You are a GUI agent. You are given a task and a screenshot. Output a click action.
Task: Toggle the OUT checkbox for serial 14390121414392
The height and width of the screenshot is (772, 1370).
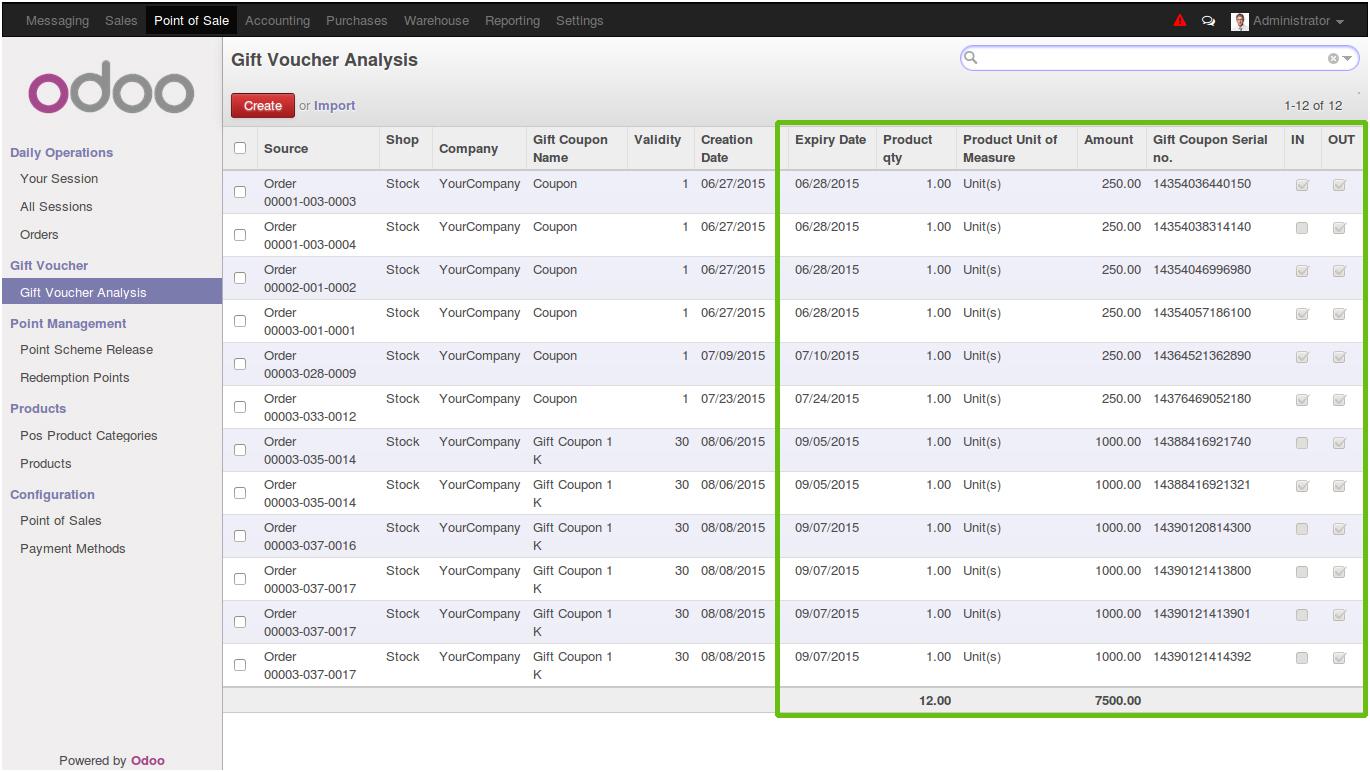(1339, 658)
